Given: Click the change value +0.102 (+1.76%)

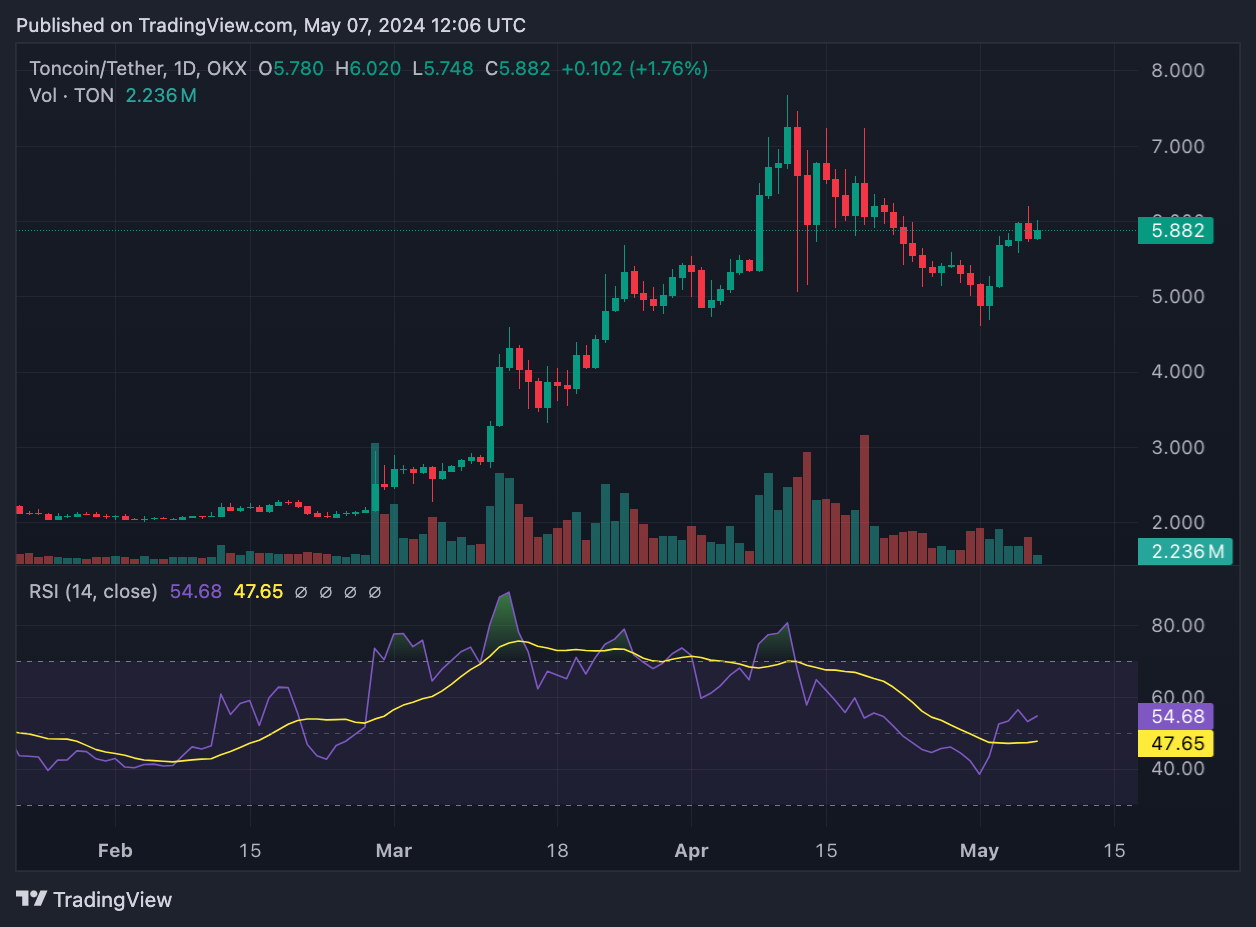Looking at the screenshot, I should (635, 69).
